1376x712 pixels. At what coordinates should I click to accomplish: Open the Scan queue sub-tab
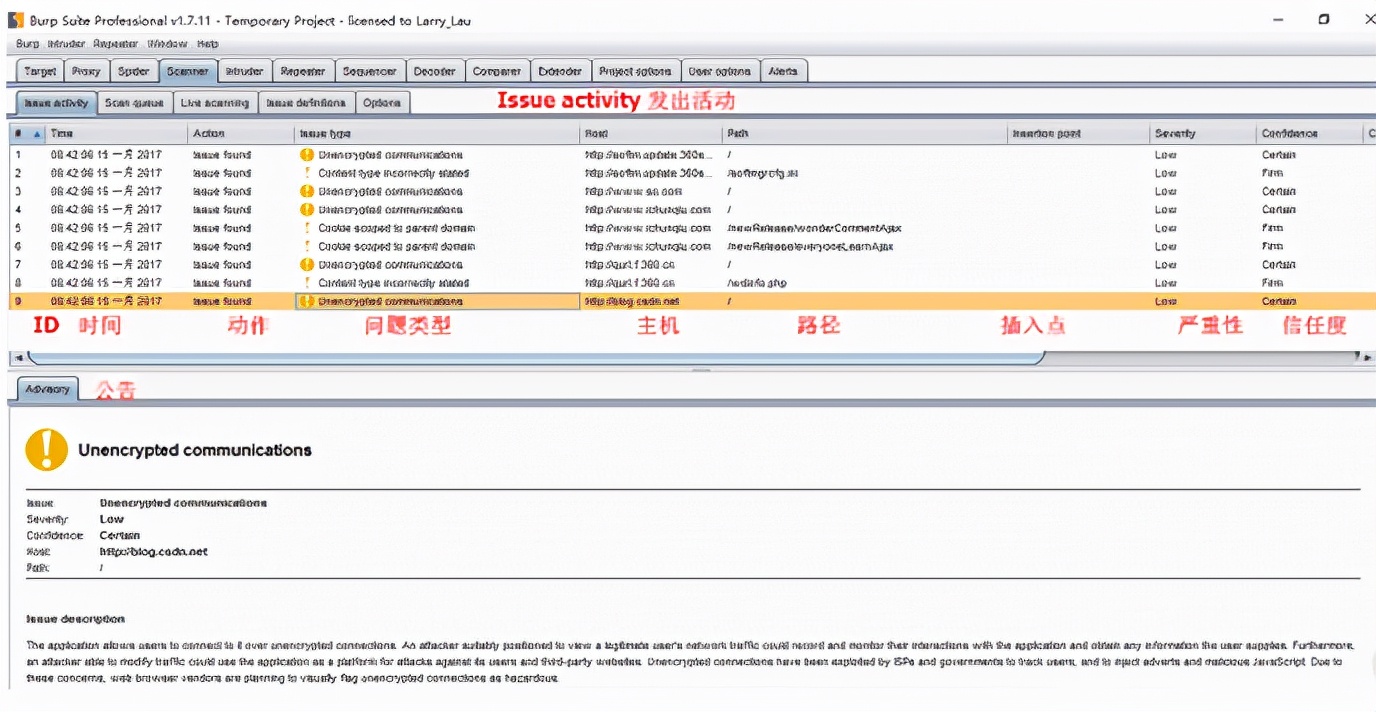(x=134, y=103)
